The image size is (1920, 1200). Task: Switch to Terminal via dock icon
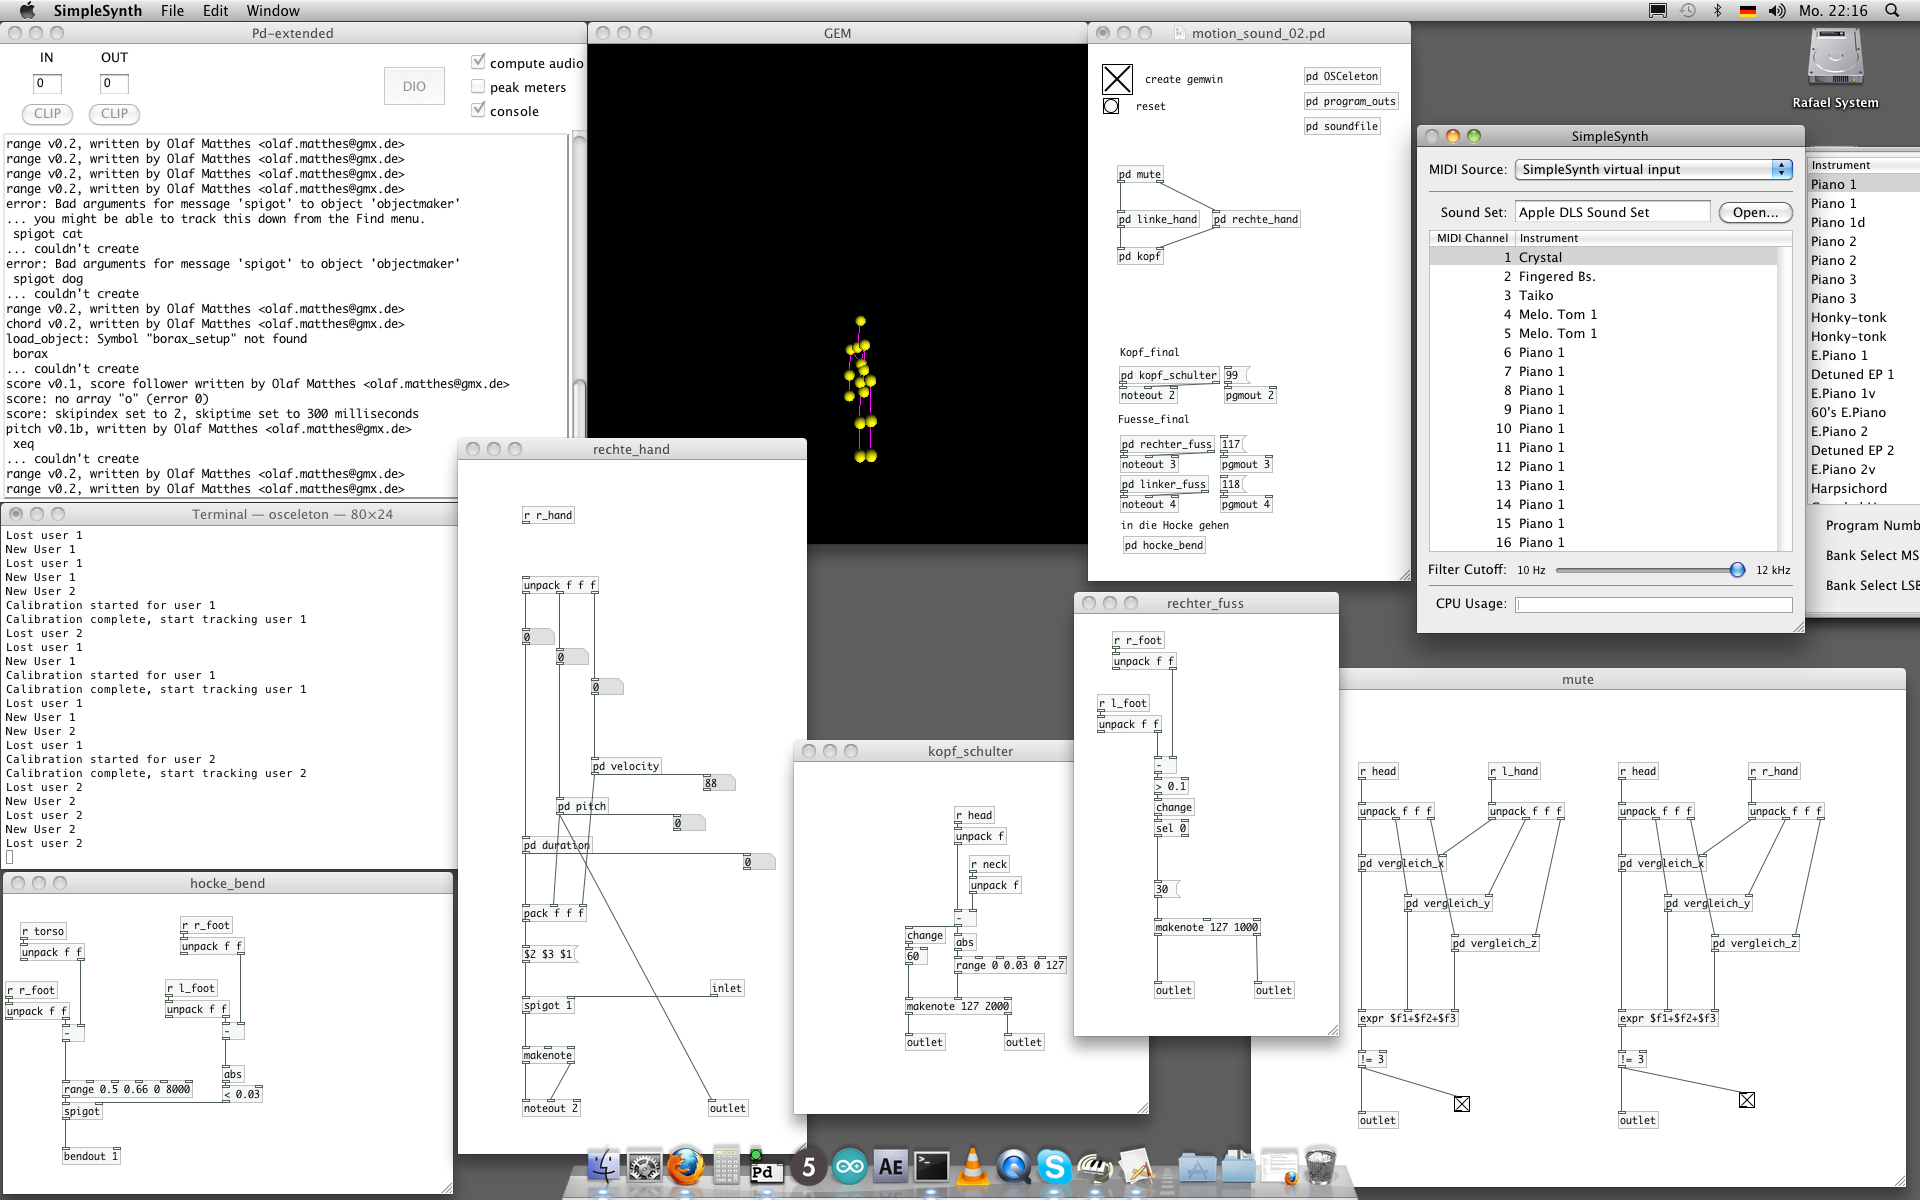[x=931, y=1166]
